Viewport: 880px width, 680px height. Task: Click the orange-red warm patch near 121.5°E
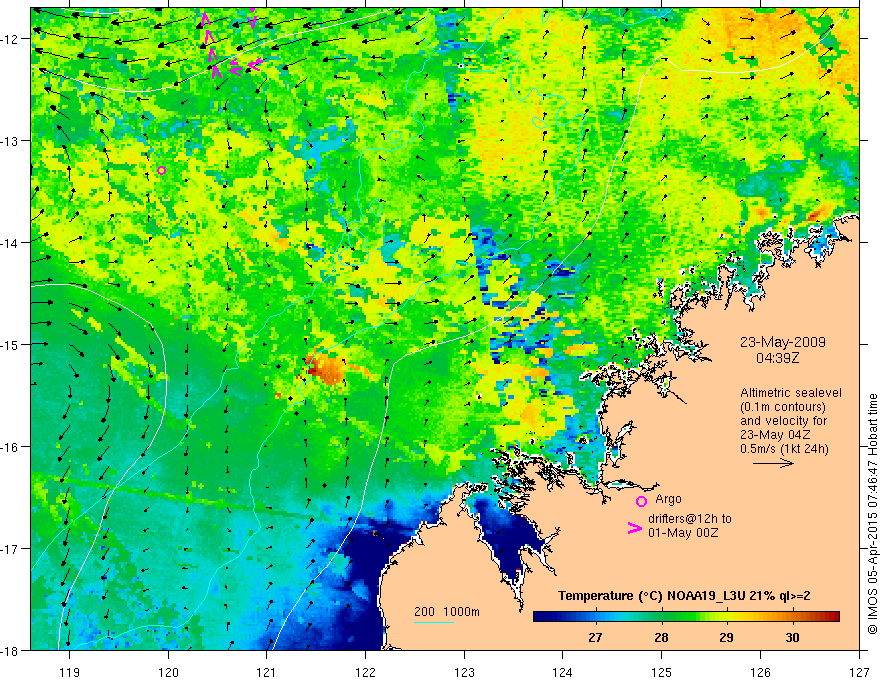327,369
